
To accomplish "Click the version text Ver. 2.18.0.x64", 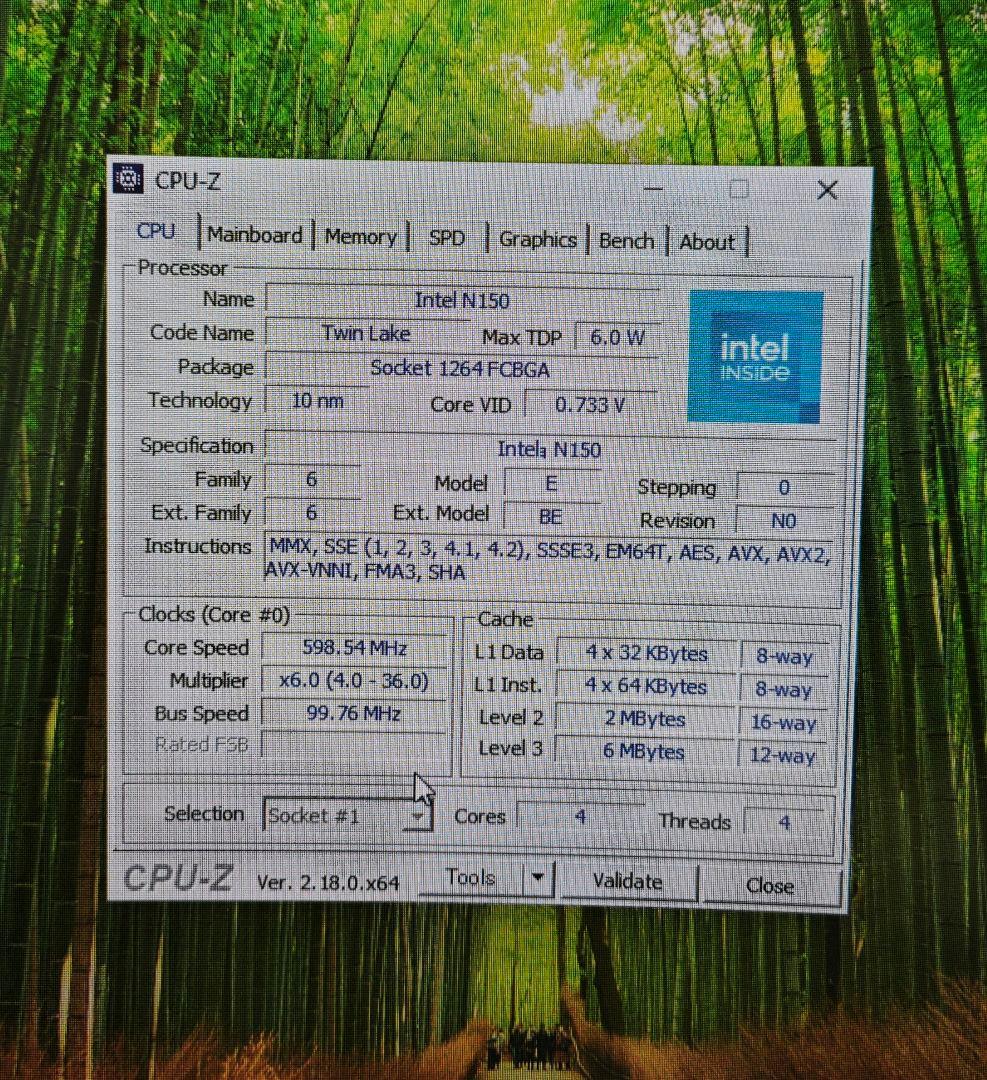I will pos(328,882).
